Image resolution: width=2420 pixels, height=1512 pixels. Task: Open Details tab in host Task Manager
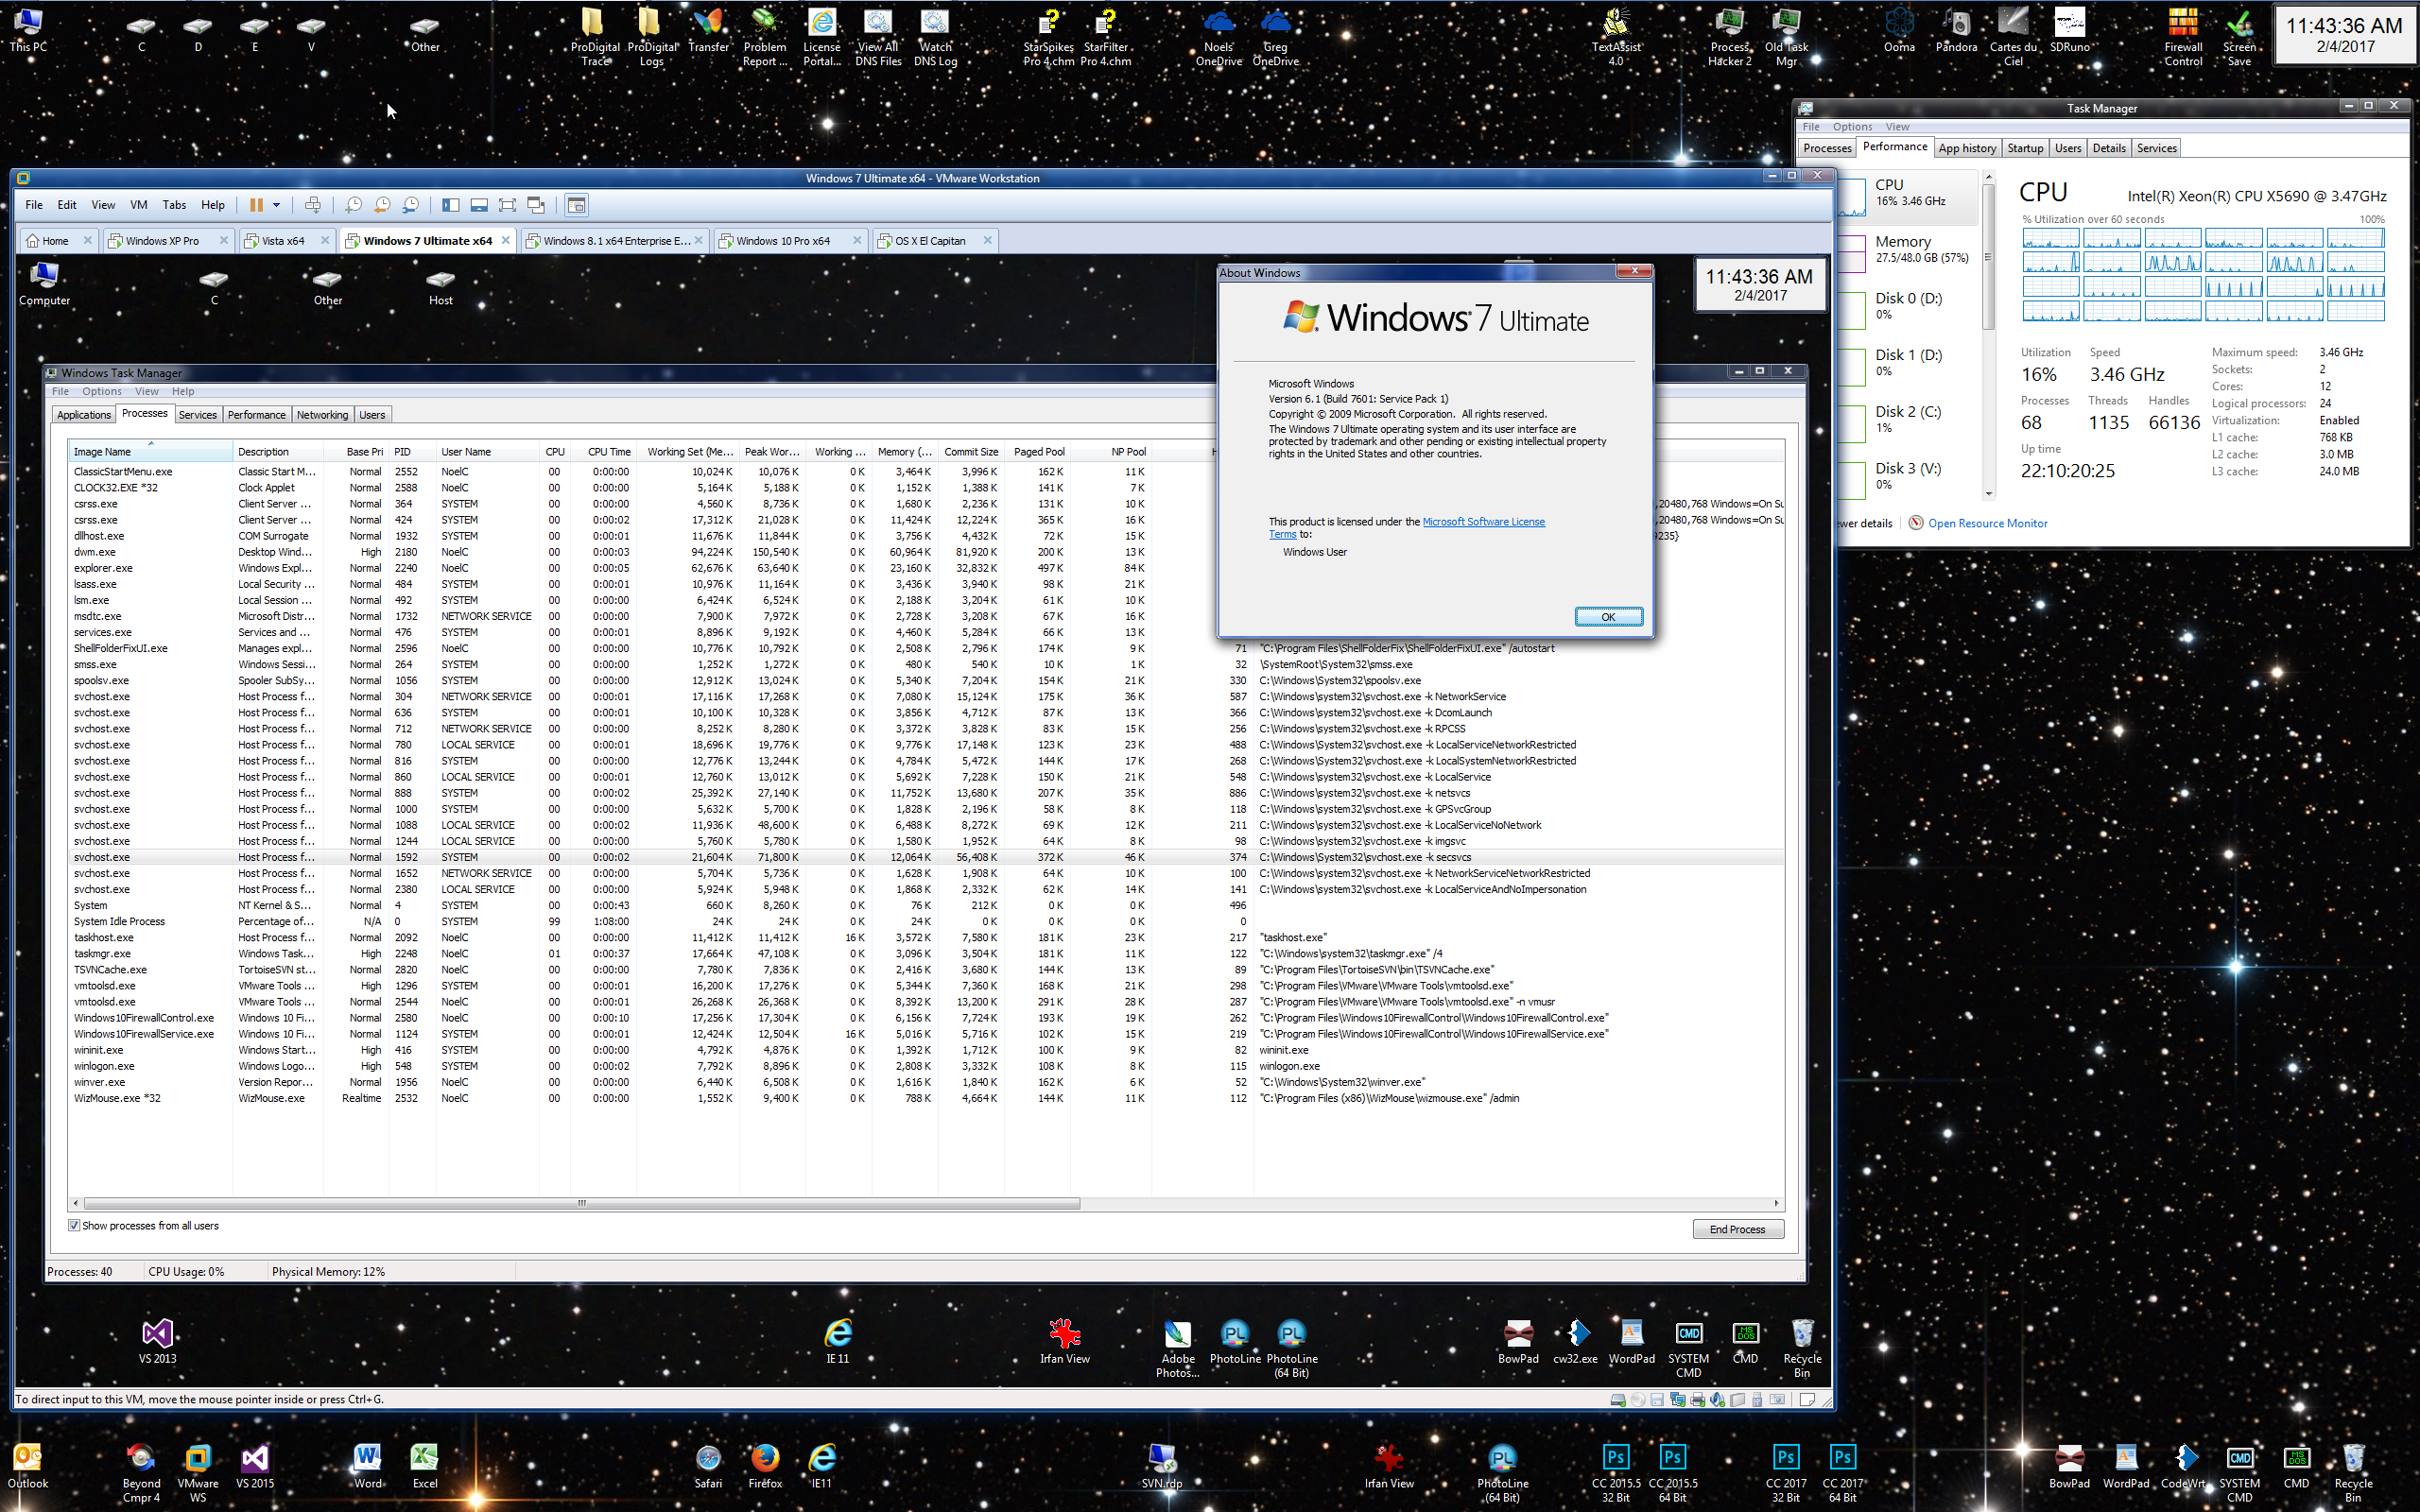[2108, 148]
